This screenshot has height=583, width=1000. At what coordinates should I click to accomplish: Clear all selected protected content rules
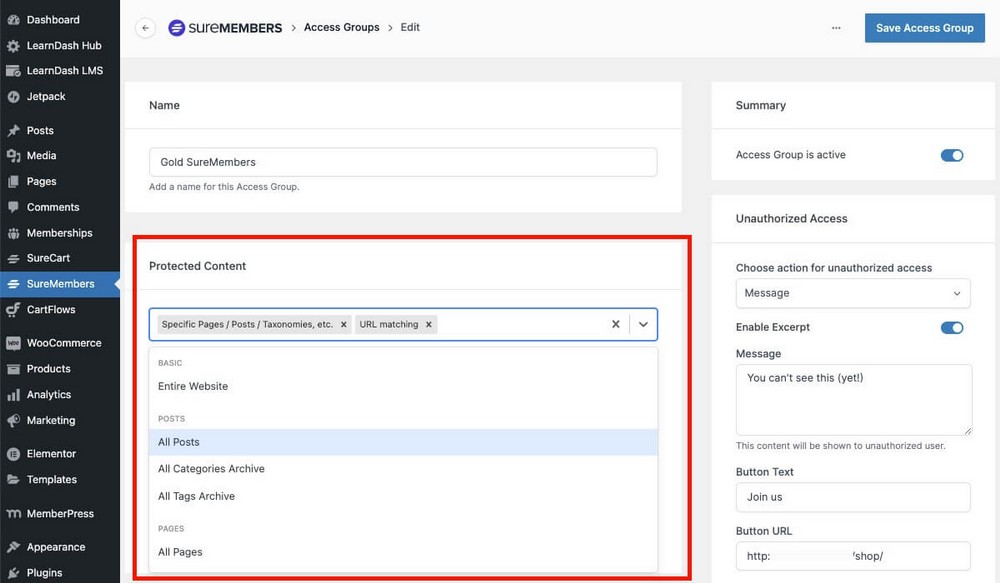point(615,325)
